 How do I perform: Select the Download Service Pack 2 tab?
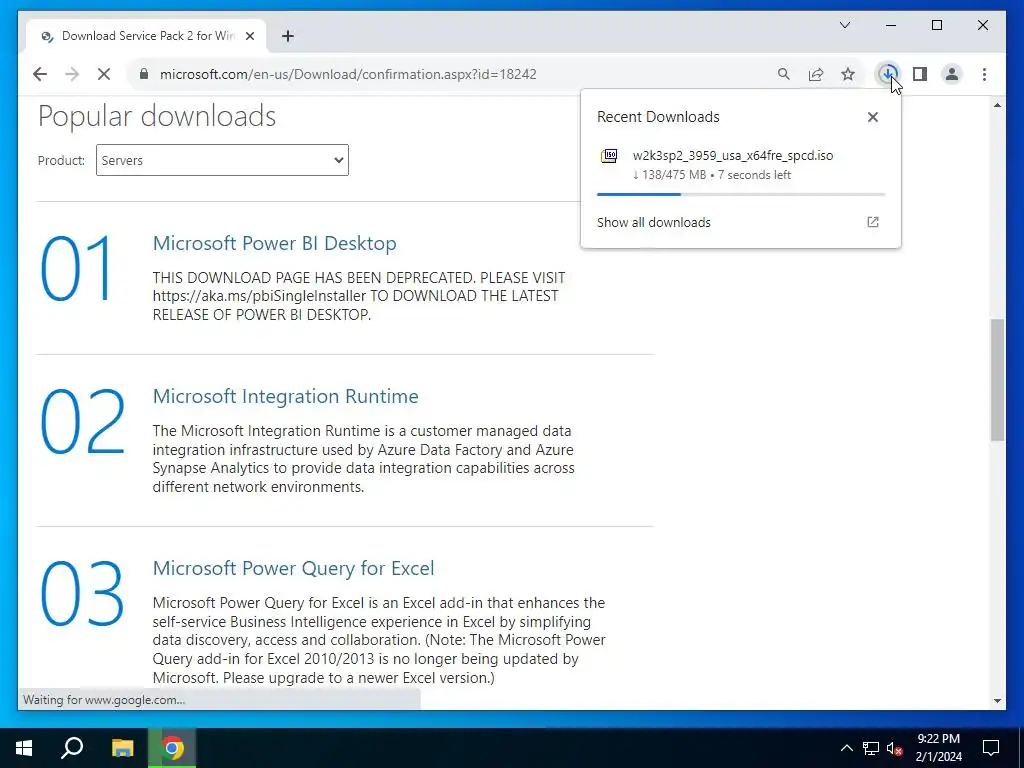pyautogui.click(x=146, y=36)
